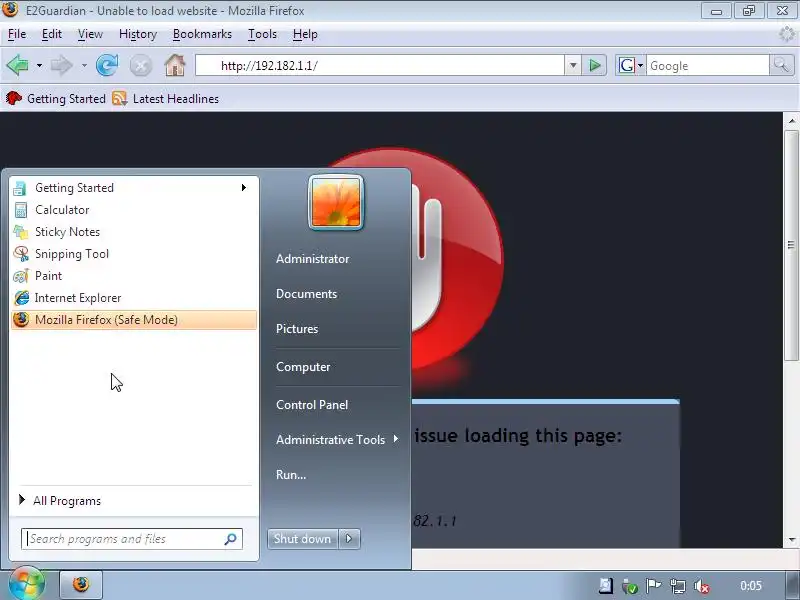800x600 pixels.
Task: Launch Mozilla Firefox (Safe Mode)
Action: click(x=134, y=320)
